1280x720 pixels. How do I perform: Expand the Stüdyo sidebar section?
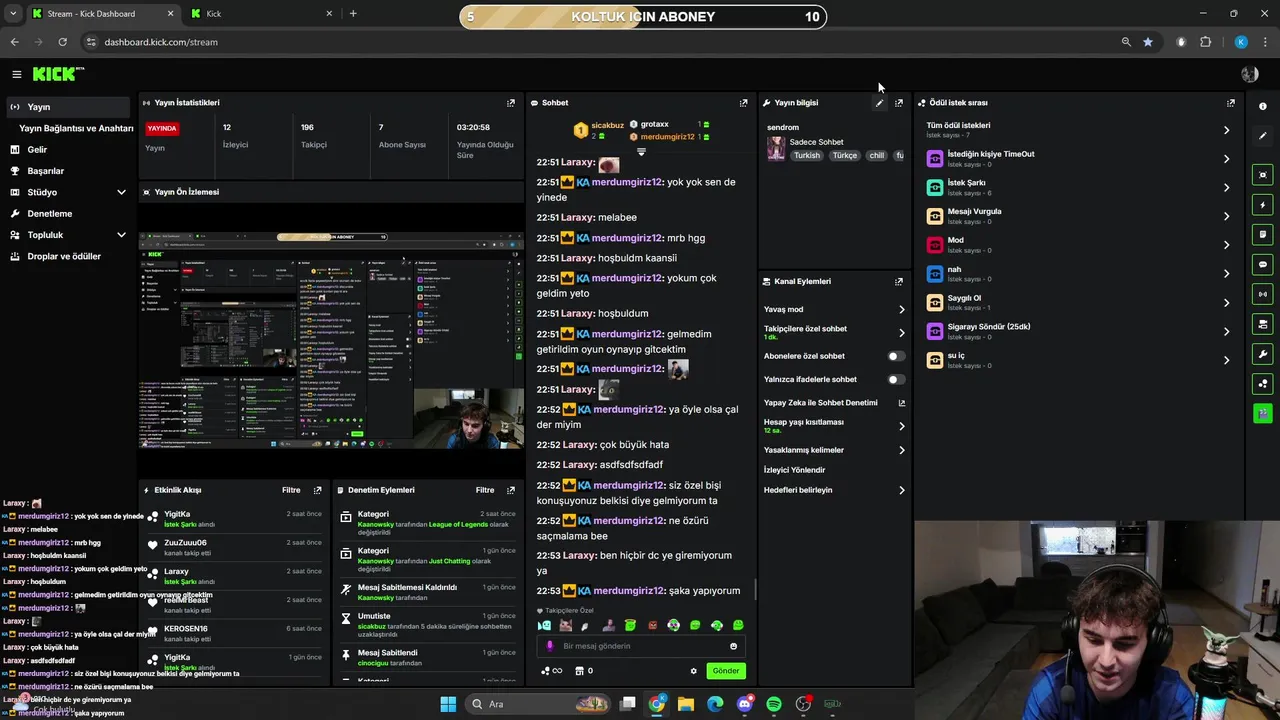66,192
